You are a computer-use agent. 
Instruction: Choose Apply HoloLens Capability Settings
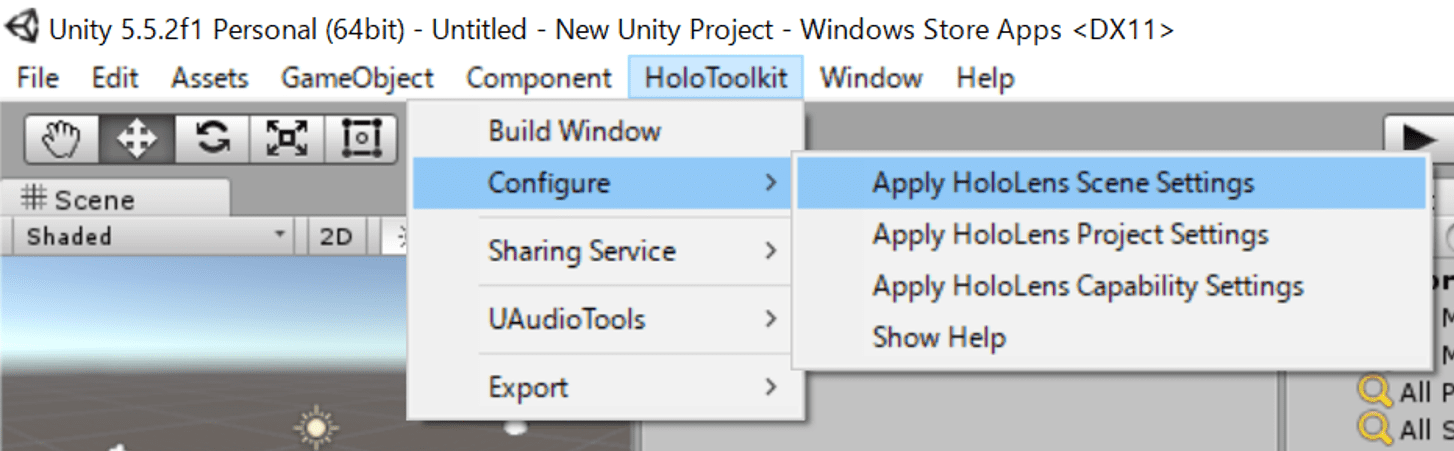click(1111, 286)
